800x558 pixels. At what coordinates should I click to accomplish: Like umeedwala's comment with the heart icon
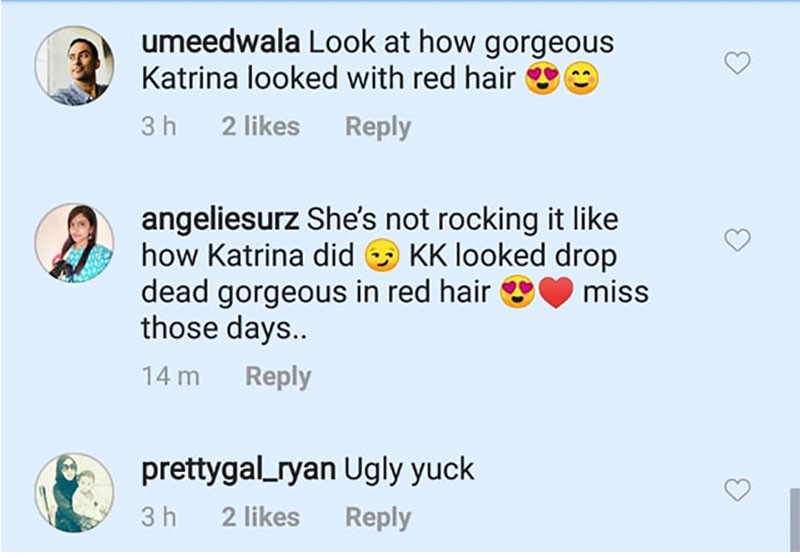[x=737, y=63]
